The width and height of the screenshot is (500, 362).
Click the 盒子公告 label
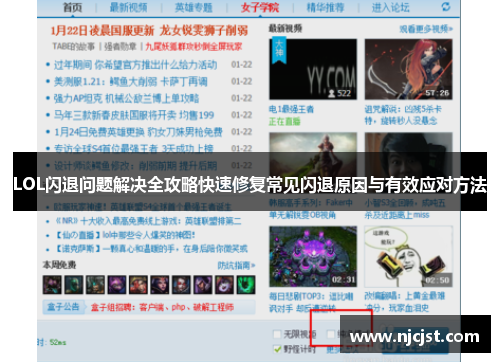(x=63, y=307)
